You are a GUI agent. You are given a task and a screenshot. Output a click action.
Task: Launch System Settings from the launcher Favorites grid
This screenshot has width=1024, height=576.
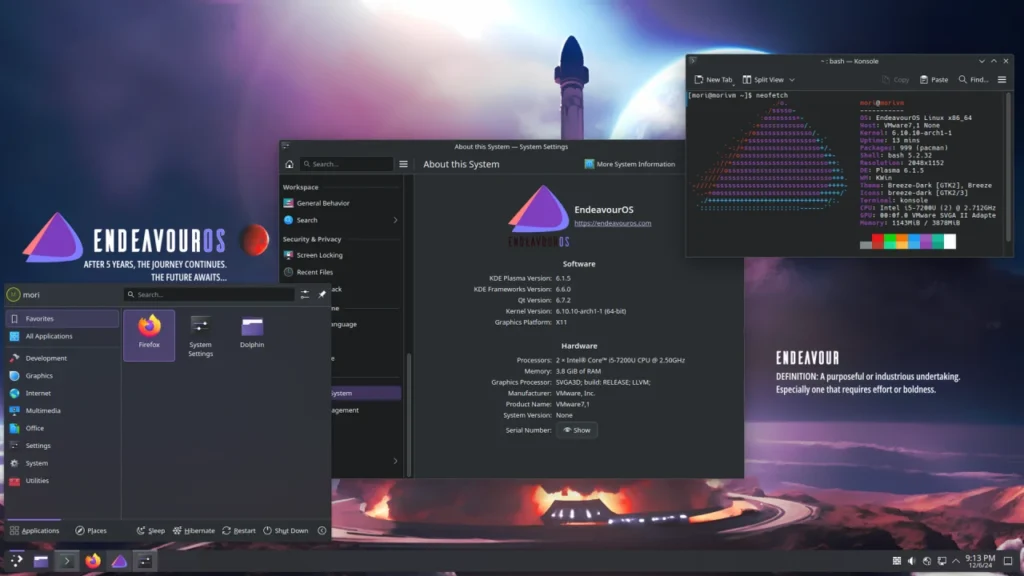coord(200,336)
